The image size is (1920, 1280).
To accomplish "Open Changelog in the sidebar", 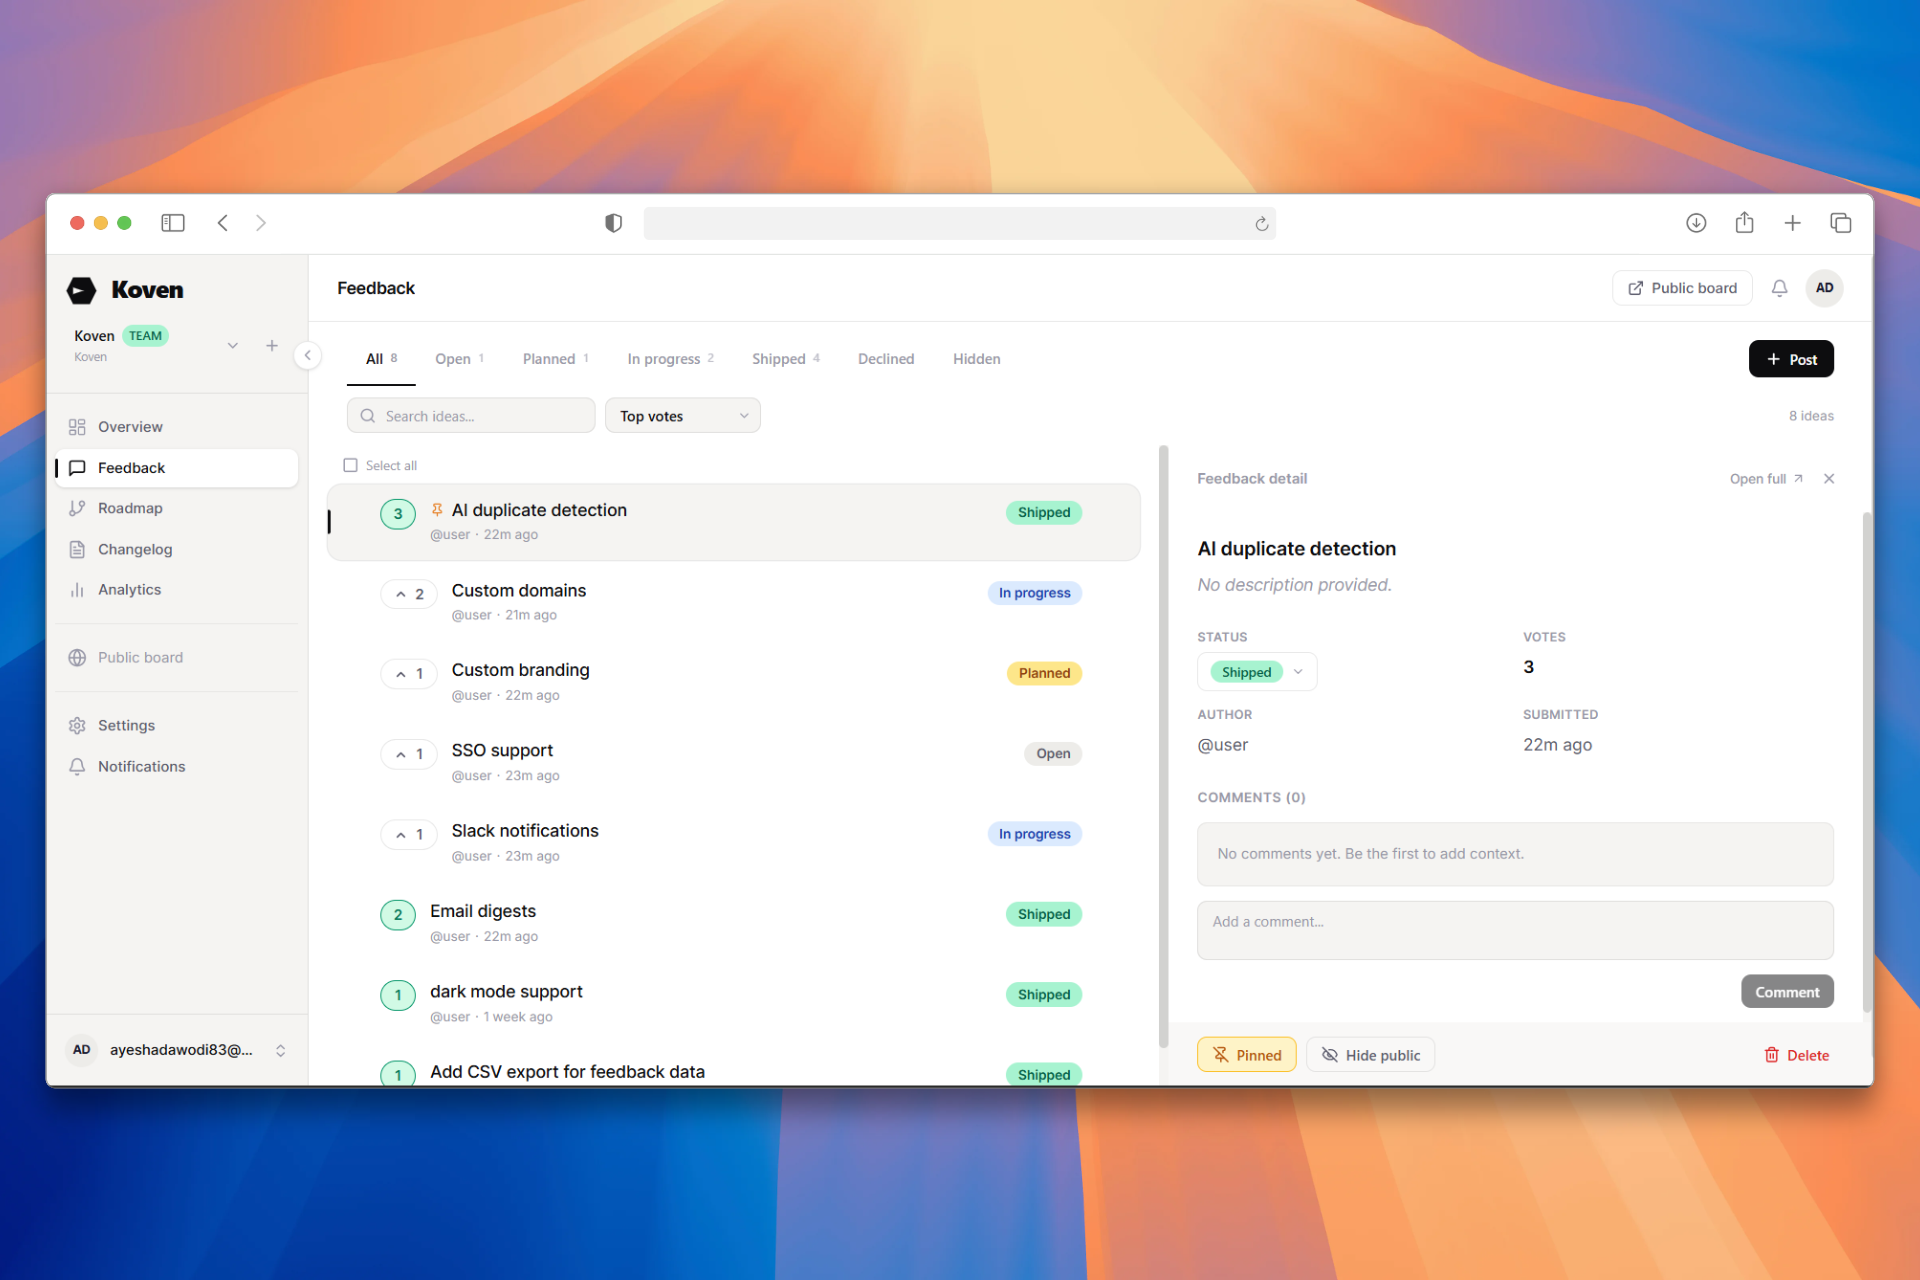I will pos(178,549).
